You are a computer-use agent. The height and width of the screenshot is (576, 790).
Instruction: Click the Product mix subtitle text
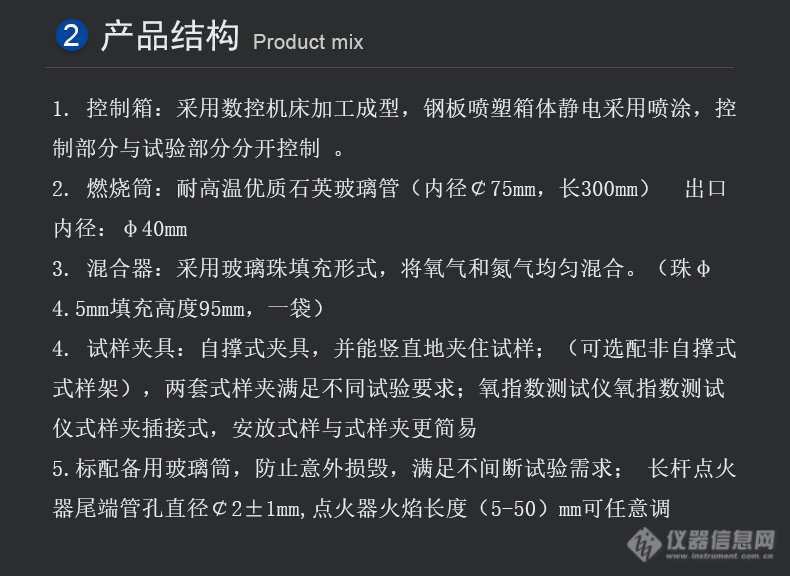pos(308,42)
